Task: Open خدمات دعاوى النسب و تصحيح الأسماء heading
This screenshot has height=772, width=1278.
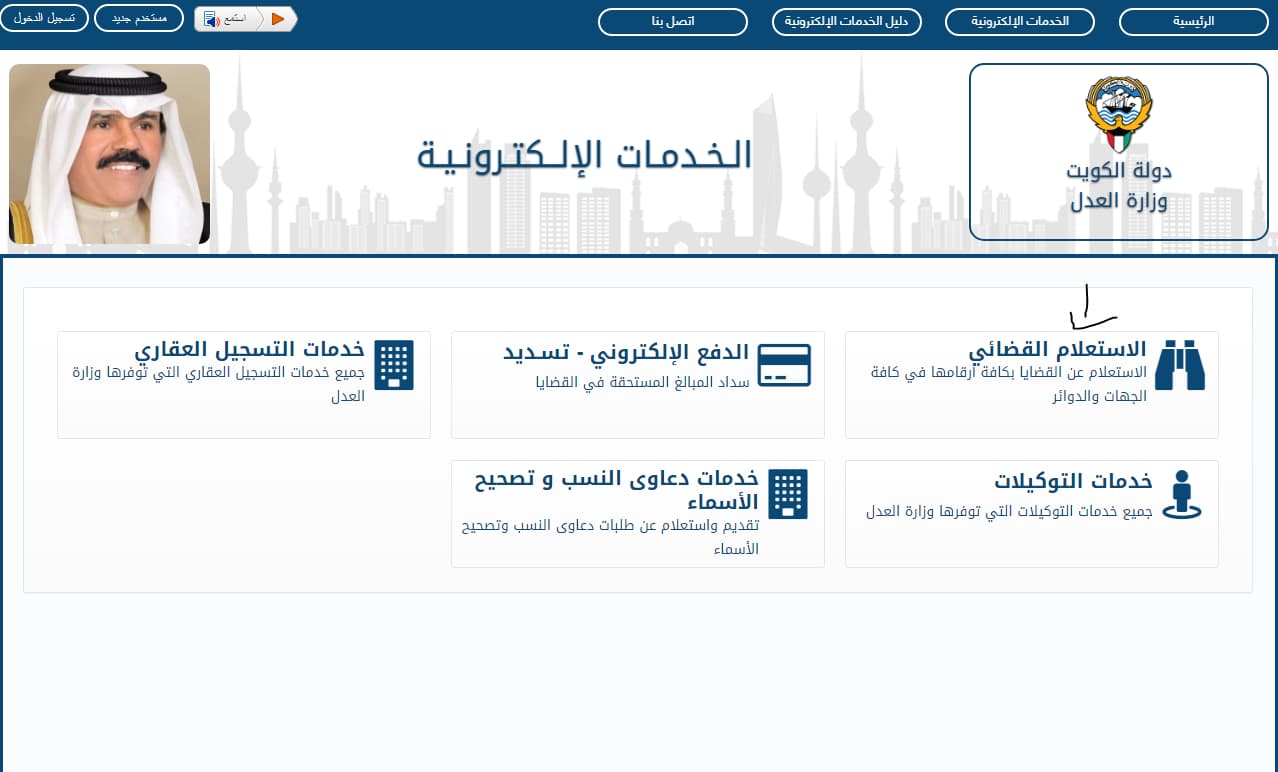Action: tap(616, 490)
